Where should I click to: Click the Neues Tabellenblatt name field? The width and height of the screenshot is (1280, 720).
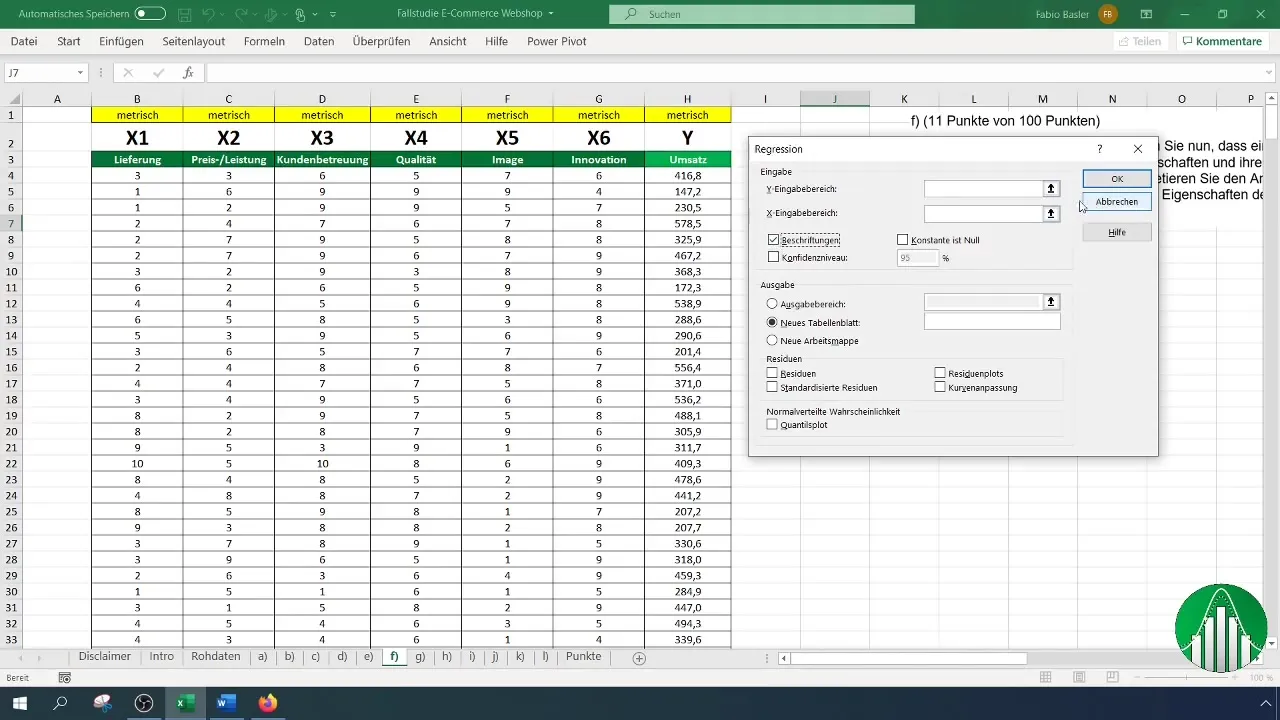pyautogui.click(x=992, y=322)
